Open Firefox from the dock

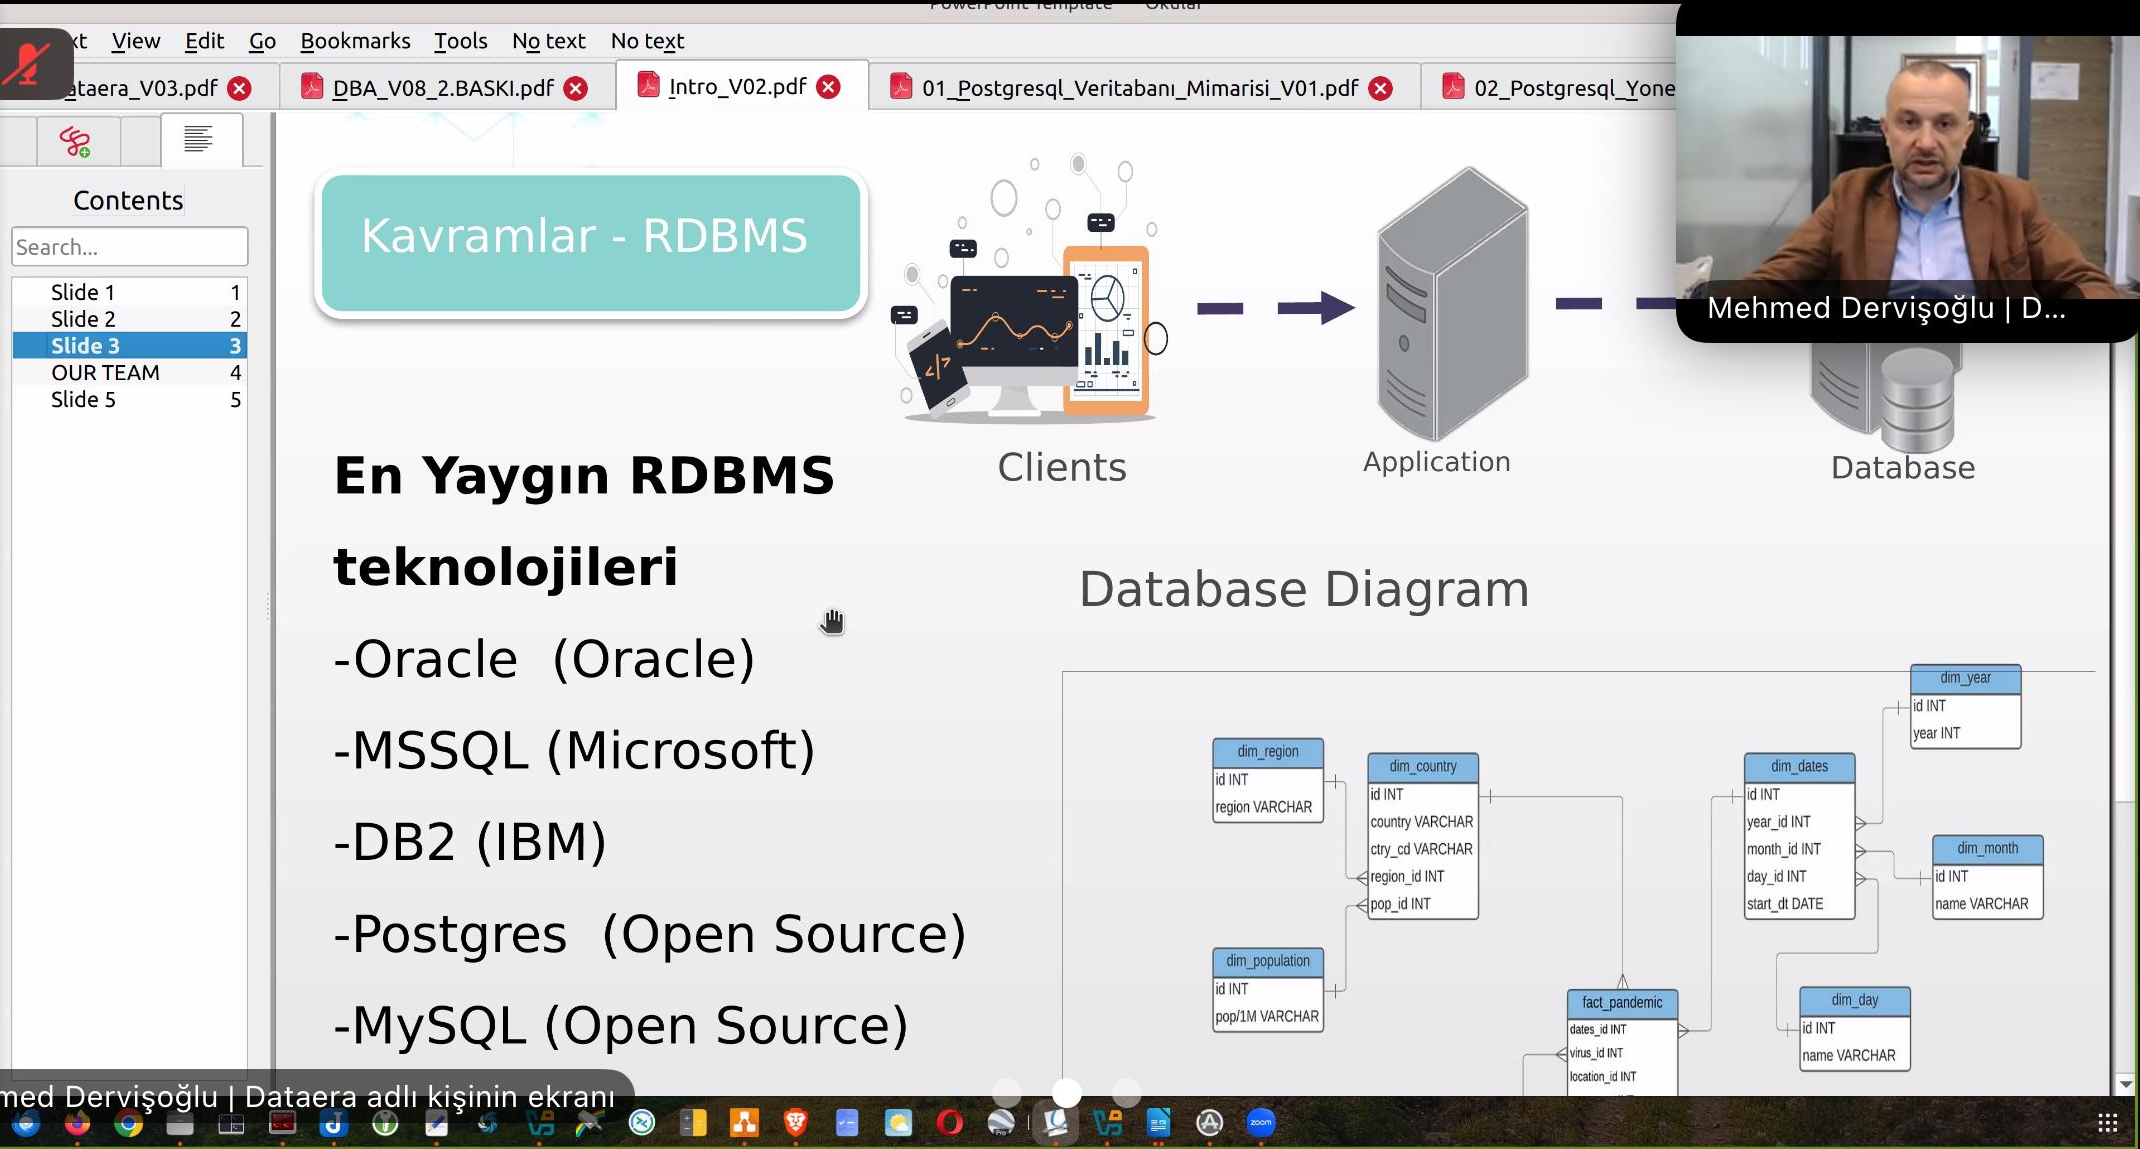coord(77,1124)
